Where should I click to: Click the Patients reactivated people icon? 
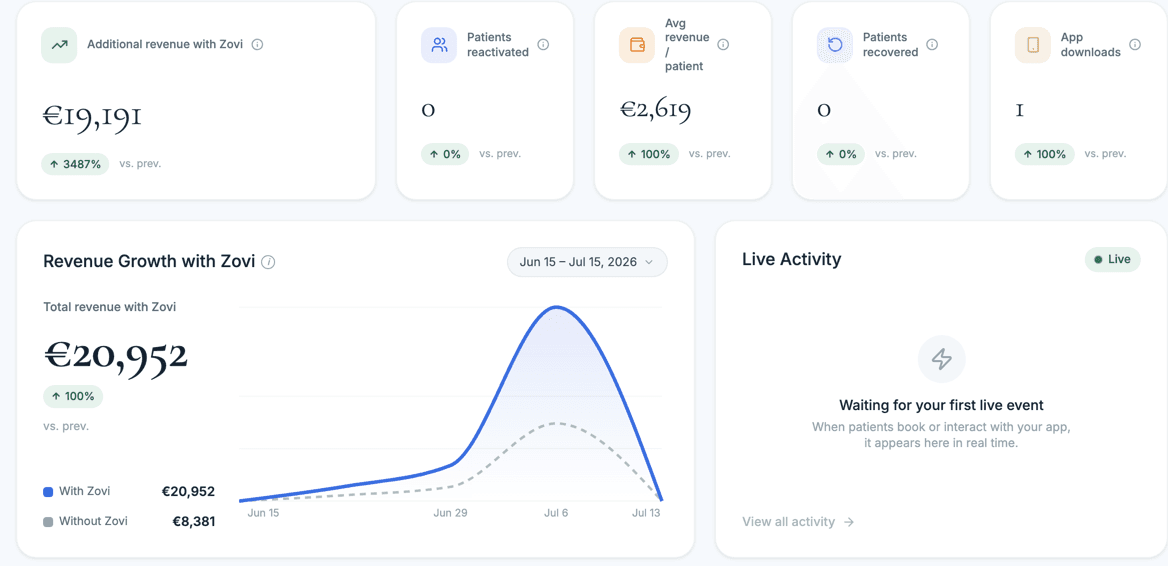439,45
